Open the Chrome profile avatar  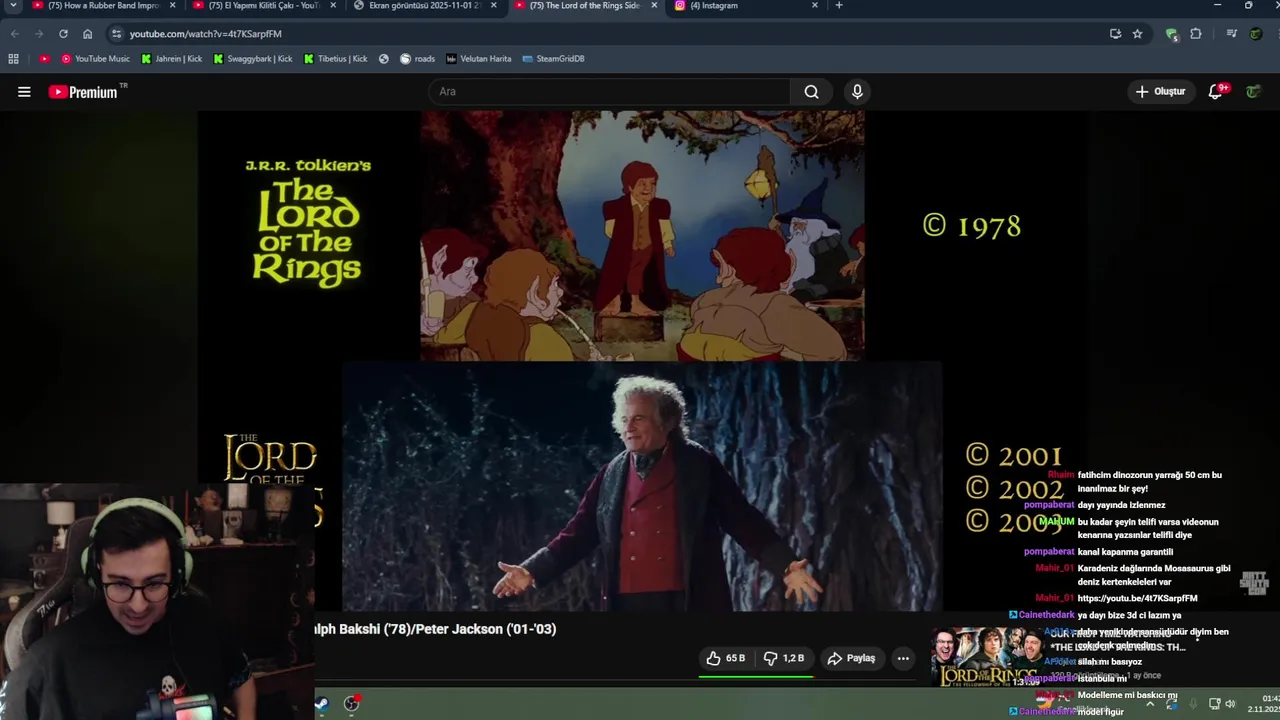[x=1256, y=33]
